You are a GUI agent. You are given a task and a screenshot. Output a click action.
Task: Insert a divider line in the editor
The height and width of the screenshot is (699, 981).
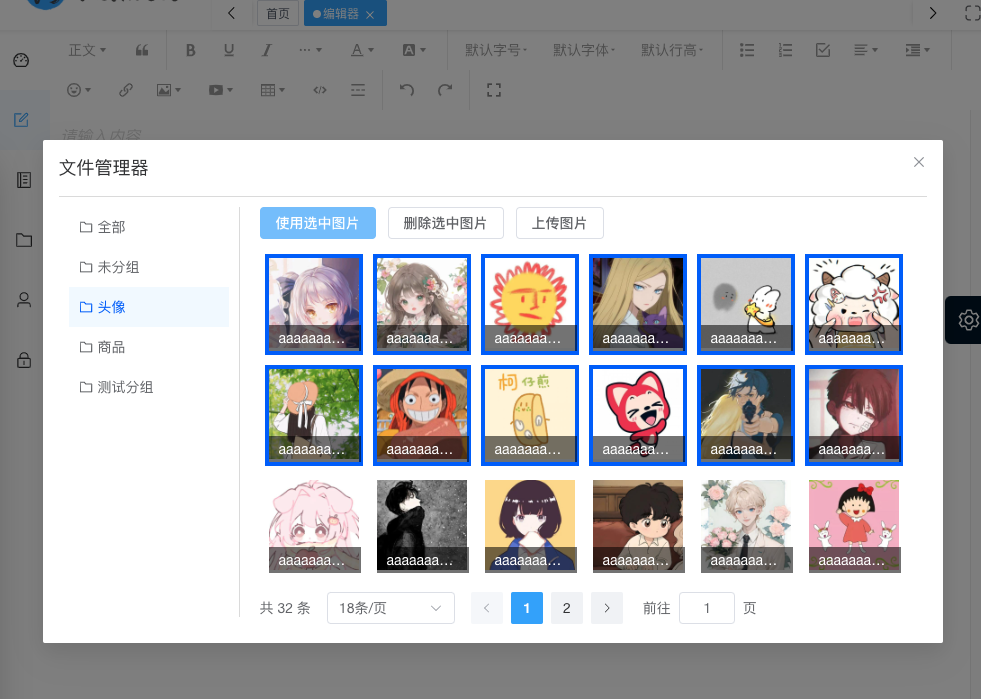click(x=358, y=90)
